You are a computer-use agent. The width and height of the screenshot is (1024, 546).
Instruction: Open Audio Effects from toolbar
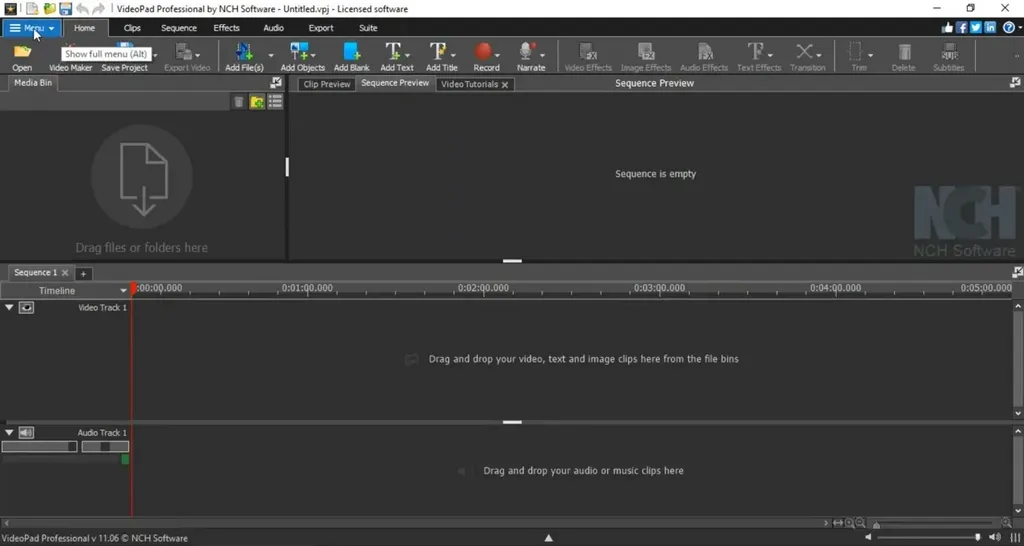point(704,52)
